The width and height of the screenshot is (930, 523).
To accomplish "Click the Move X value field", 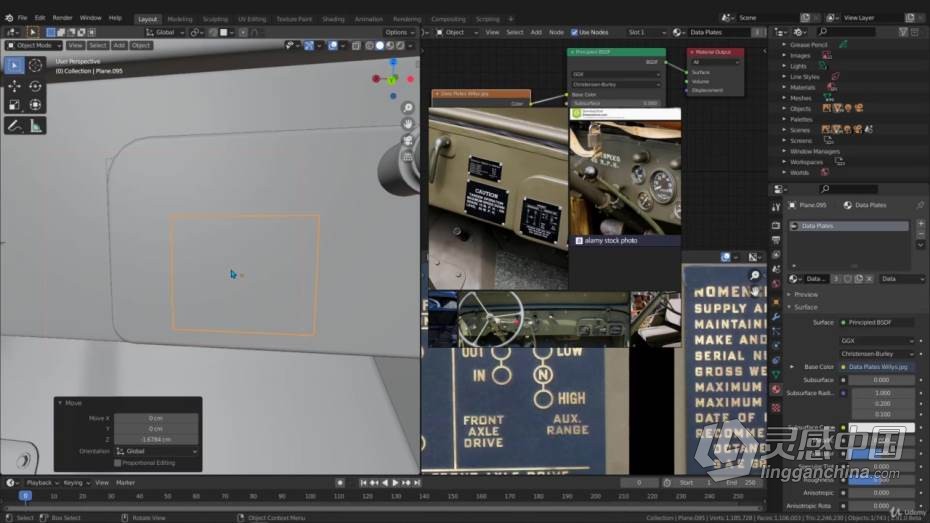I will (x=156, y=418).
